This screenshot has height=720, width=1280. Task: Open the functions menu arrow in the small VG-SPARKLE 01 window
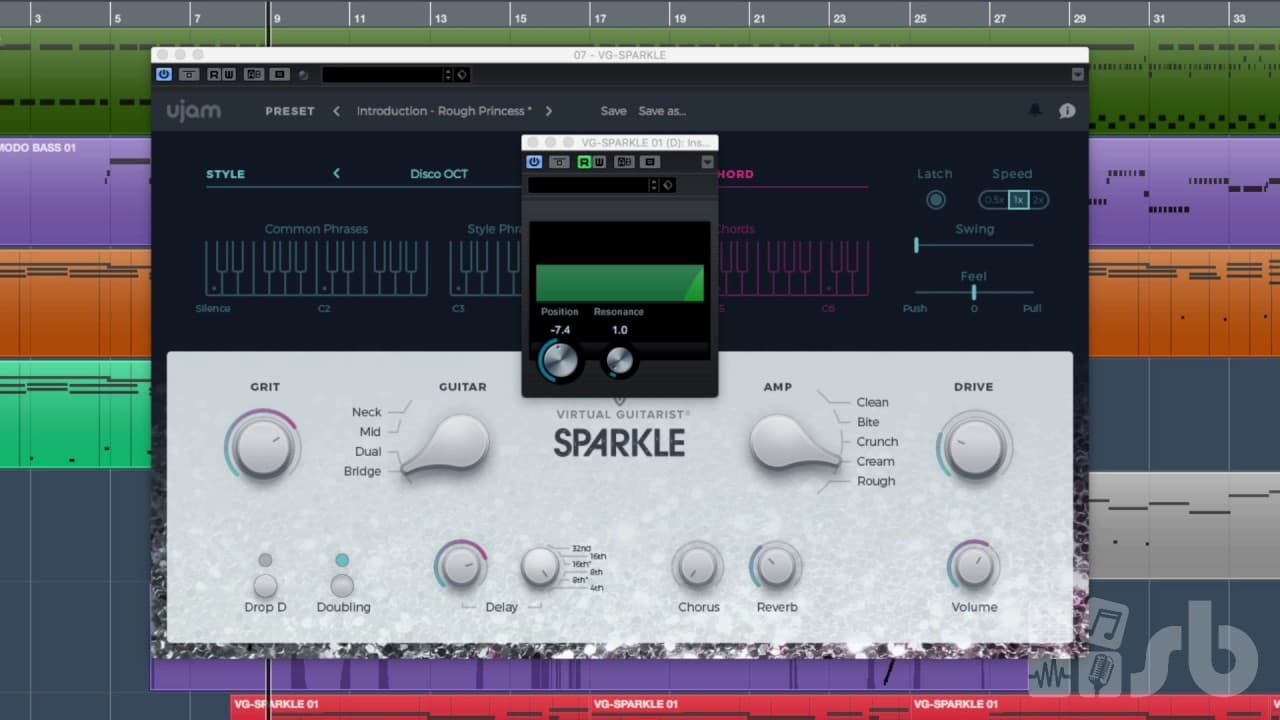coord(707,162)
